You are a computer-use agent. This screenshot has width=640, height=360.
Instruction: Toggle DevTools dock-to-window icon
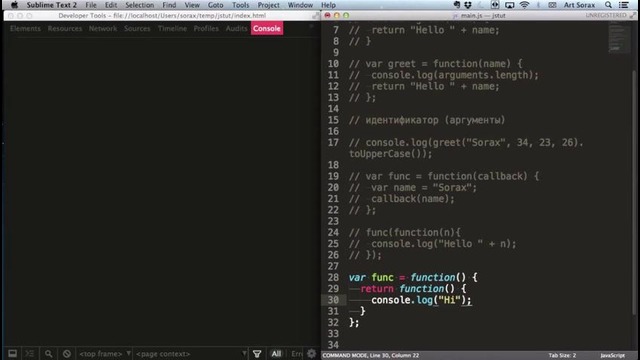pyautogui.click(x=13, y=353)
